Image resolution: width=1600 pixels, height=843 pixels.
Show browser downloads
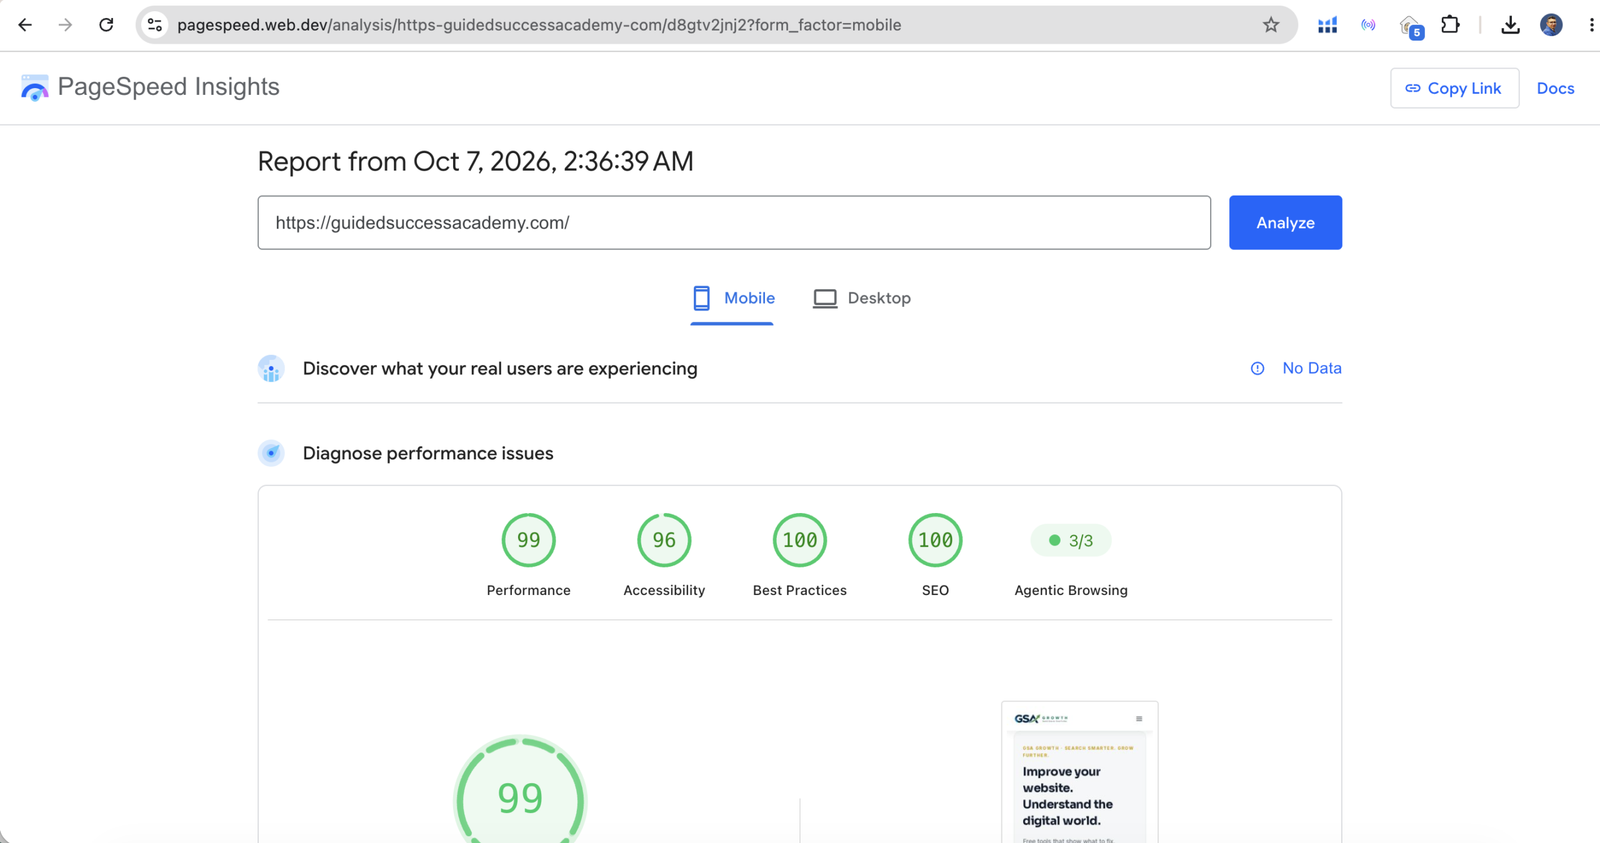tap(1510, 26)
